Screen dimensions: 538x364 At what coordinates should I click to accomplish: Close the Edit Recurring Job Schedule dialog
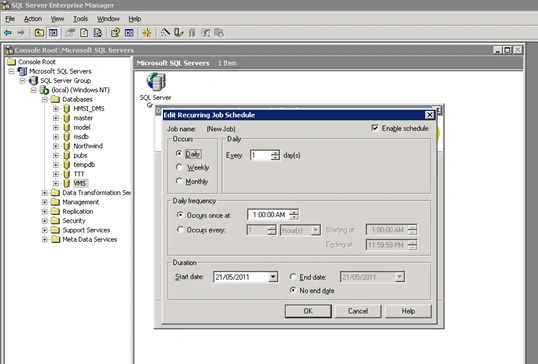[x=429, y=115]
